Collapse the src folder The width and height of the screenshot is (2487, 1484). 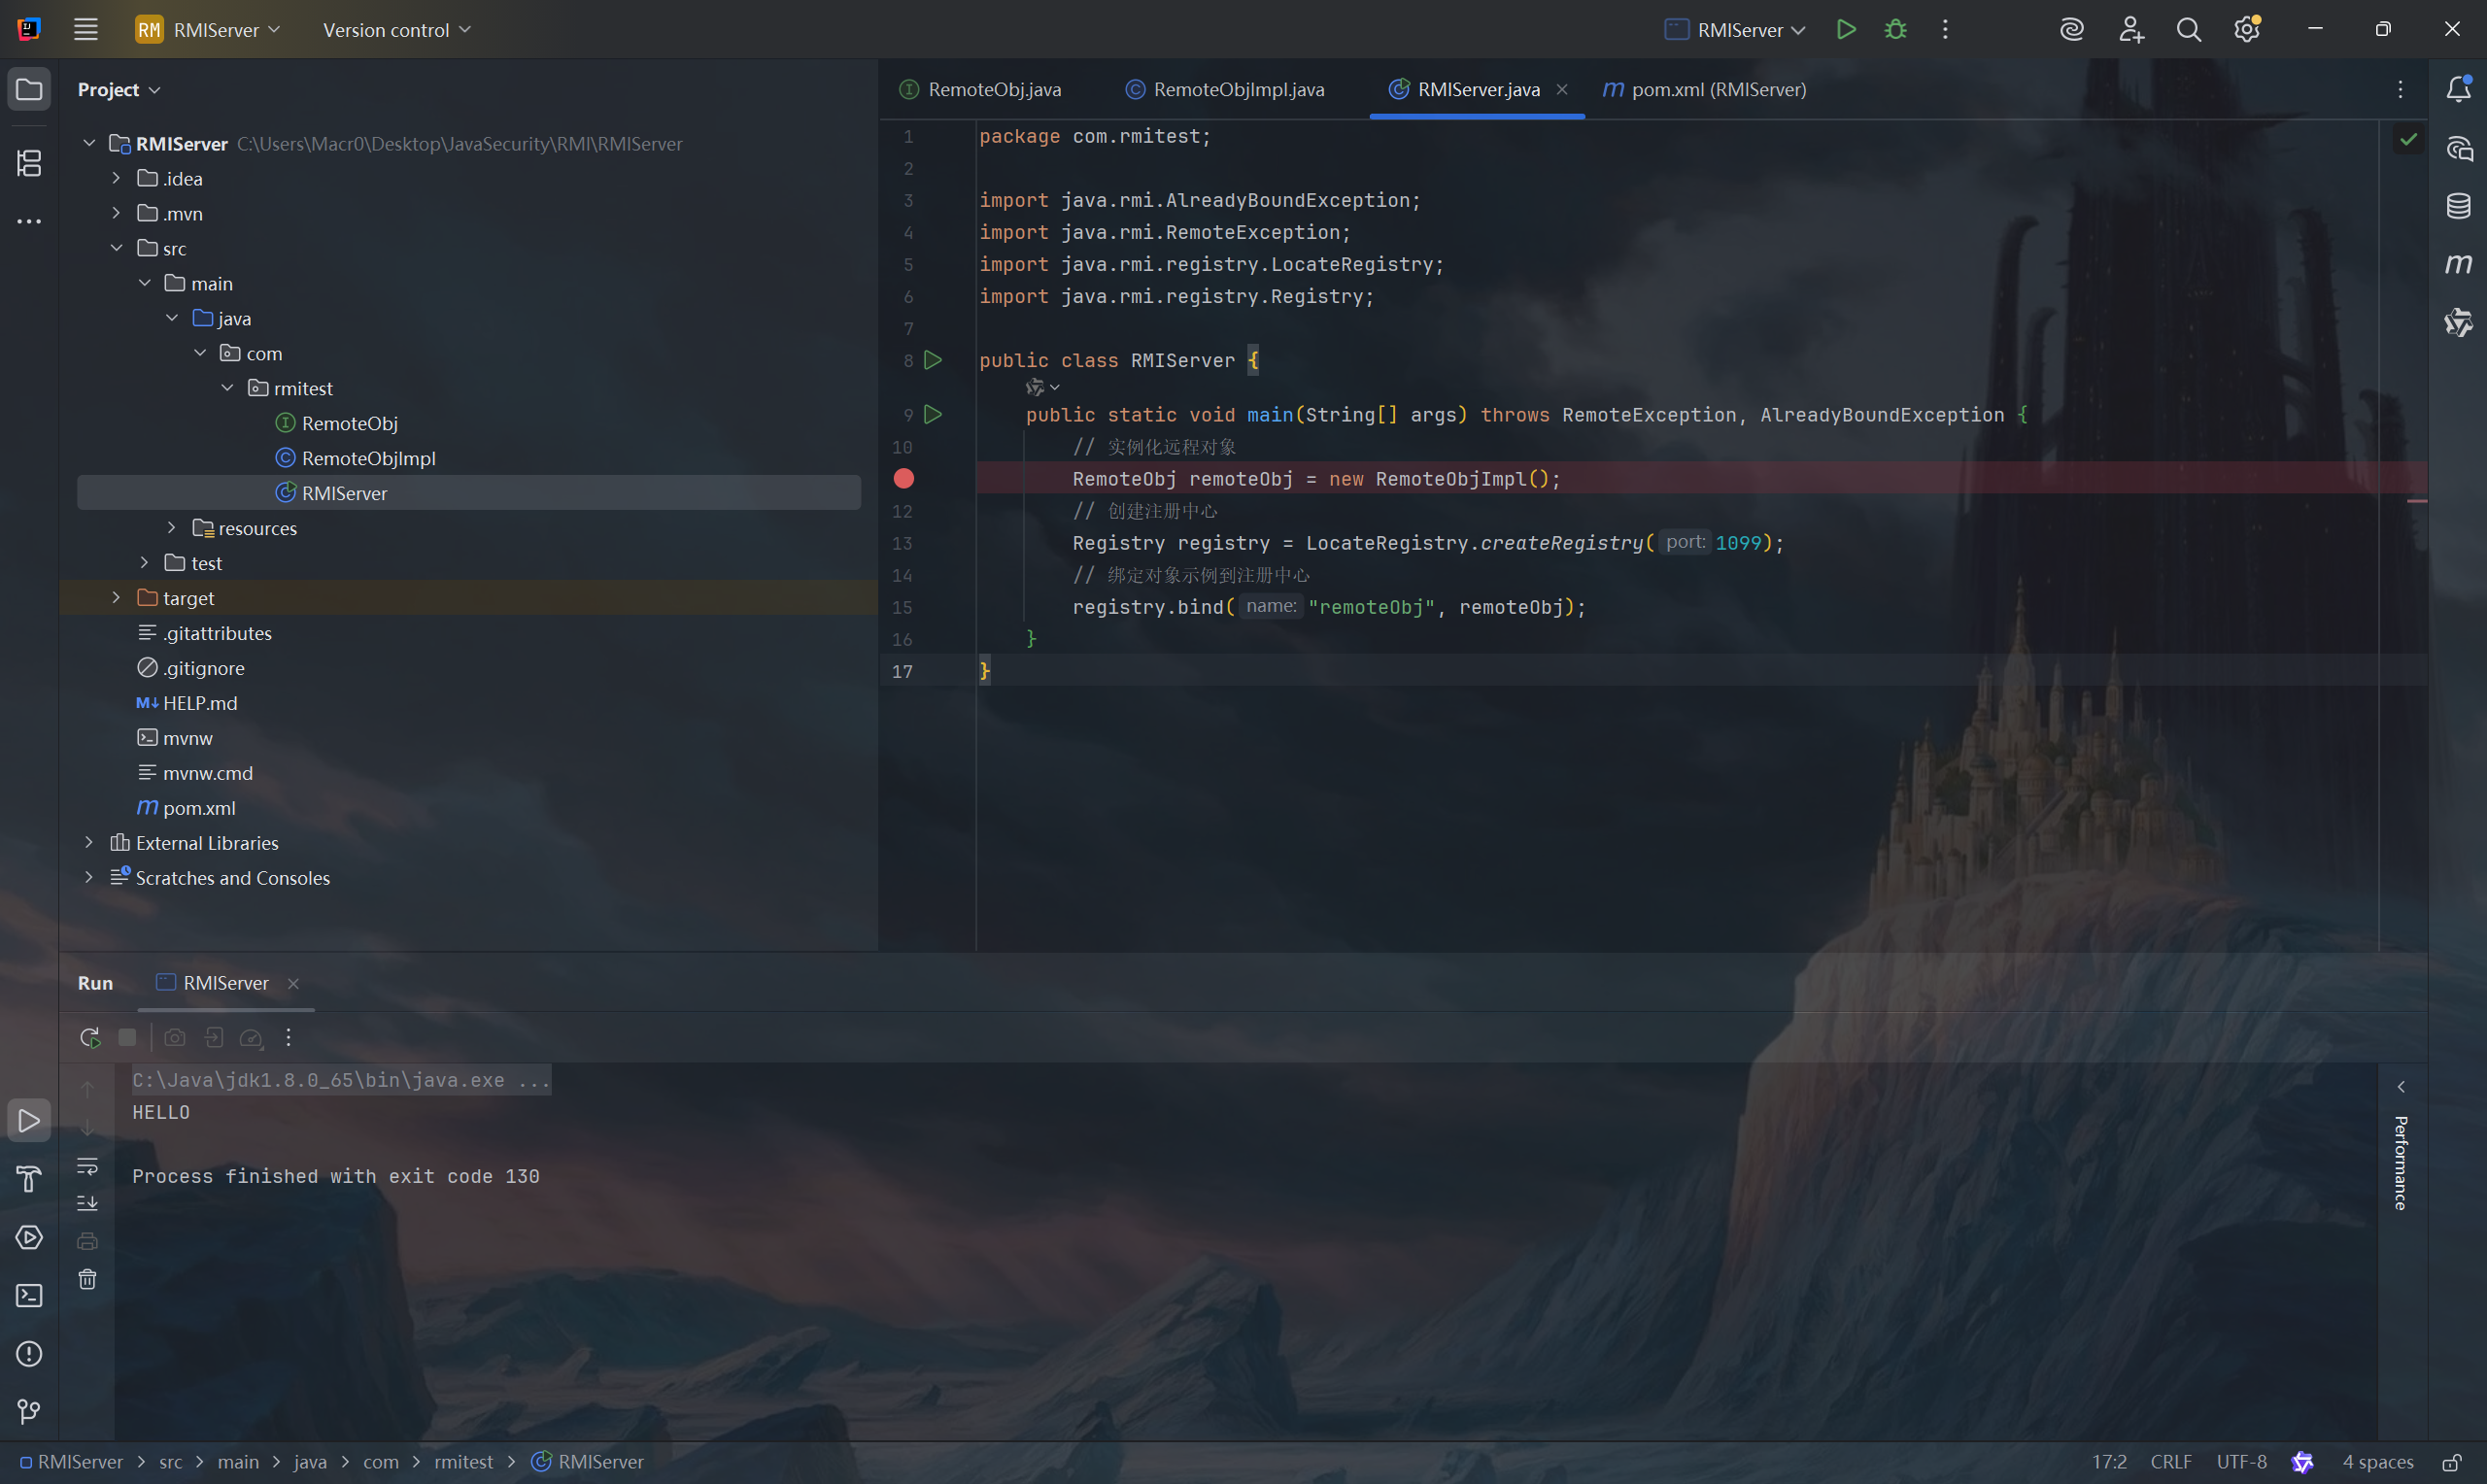pyautogui.click(x=116, y=248)
